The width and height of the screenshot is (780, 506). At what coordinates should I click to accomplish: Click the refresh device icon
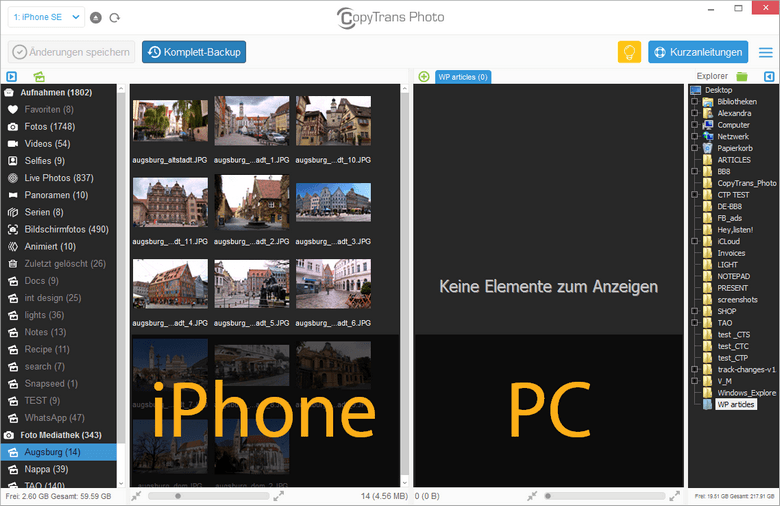[115, 18]
